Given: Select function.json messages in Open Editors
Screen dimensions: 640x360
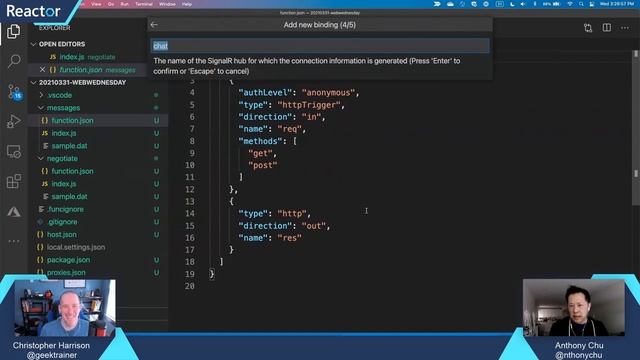Looking at the screenshot, I should 97,70.
